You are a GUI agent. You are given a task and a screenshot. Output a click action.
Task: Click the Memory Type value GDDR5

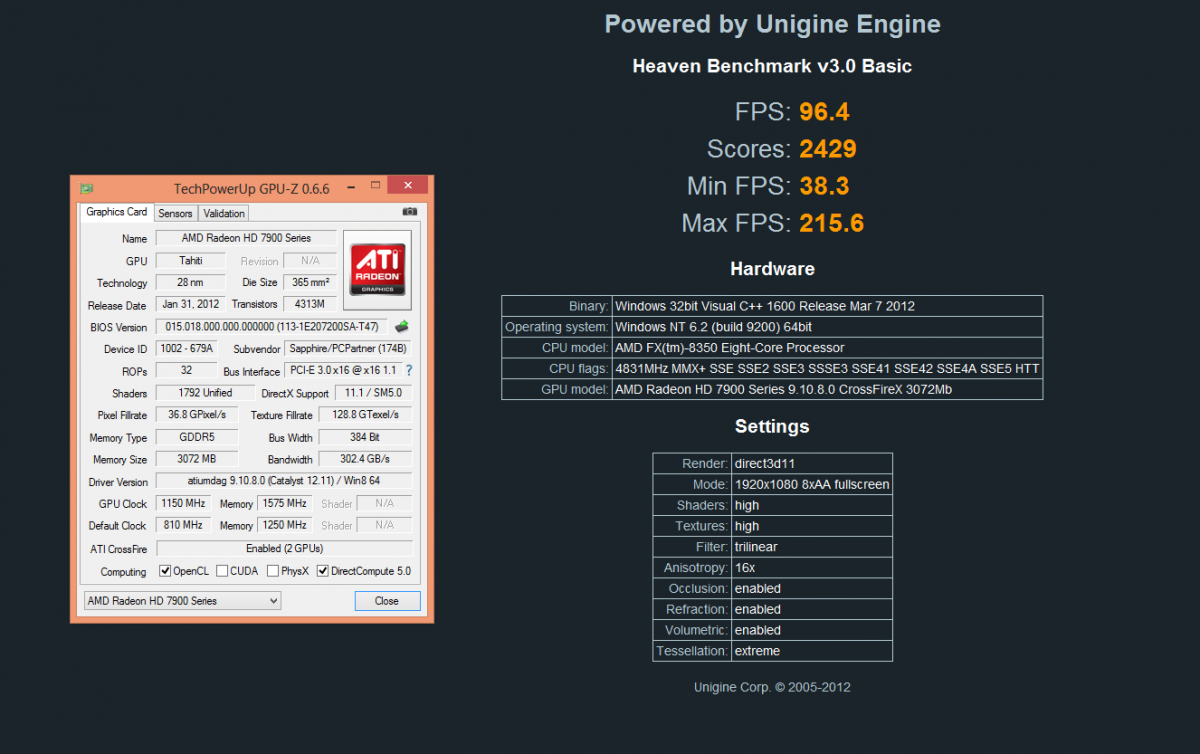coord(197,437)
